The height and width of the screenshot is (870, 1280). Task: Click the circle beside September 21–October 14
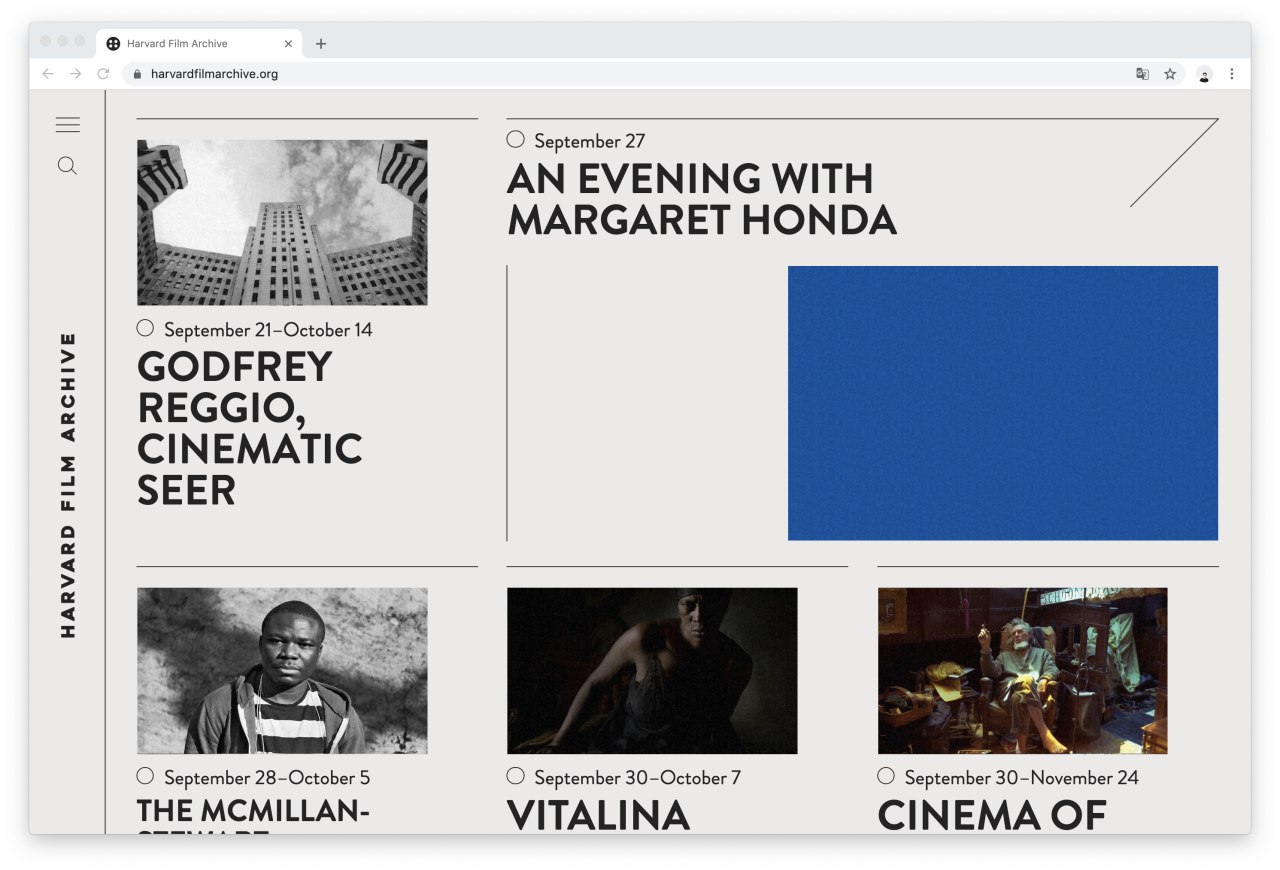[145, 327]
